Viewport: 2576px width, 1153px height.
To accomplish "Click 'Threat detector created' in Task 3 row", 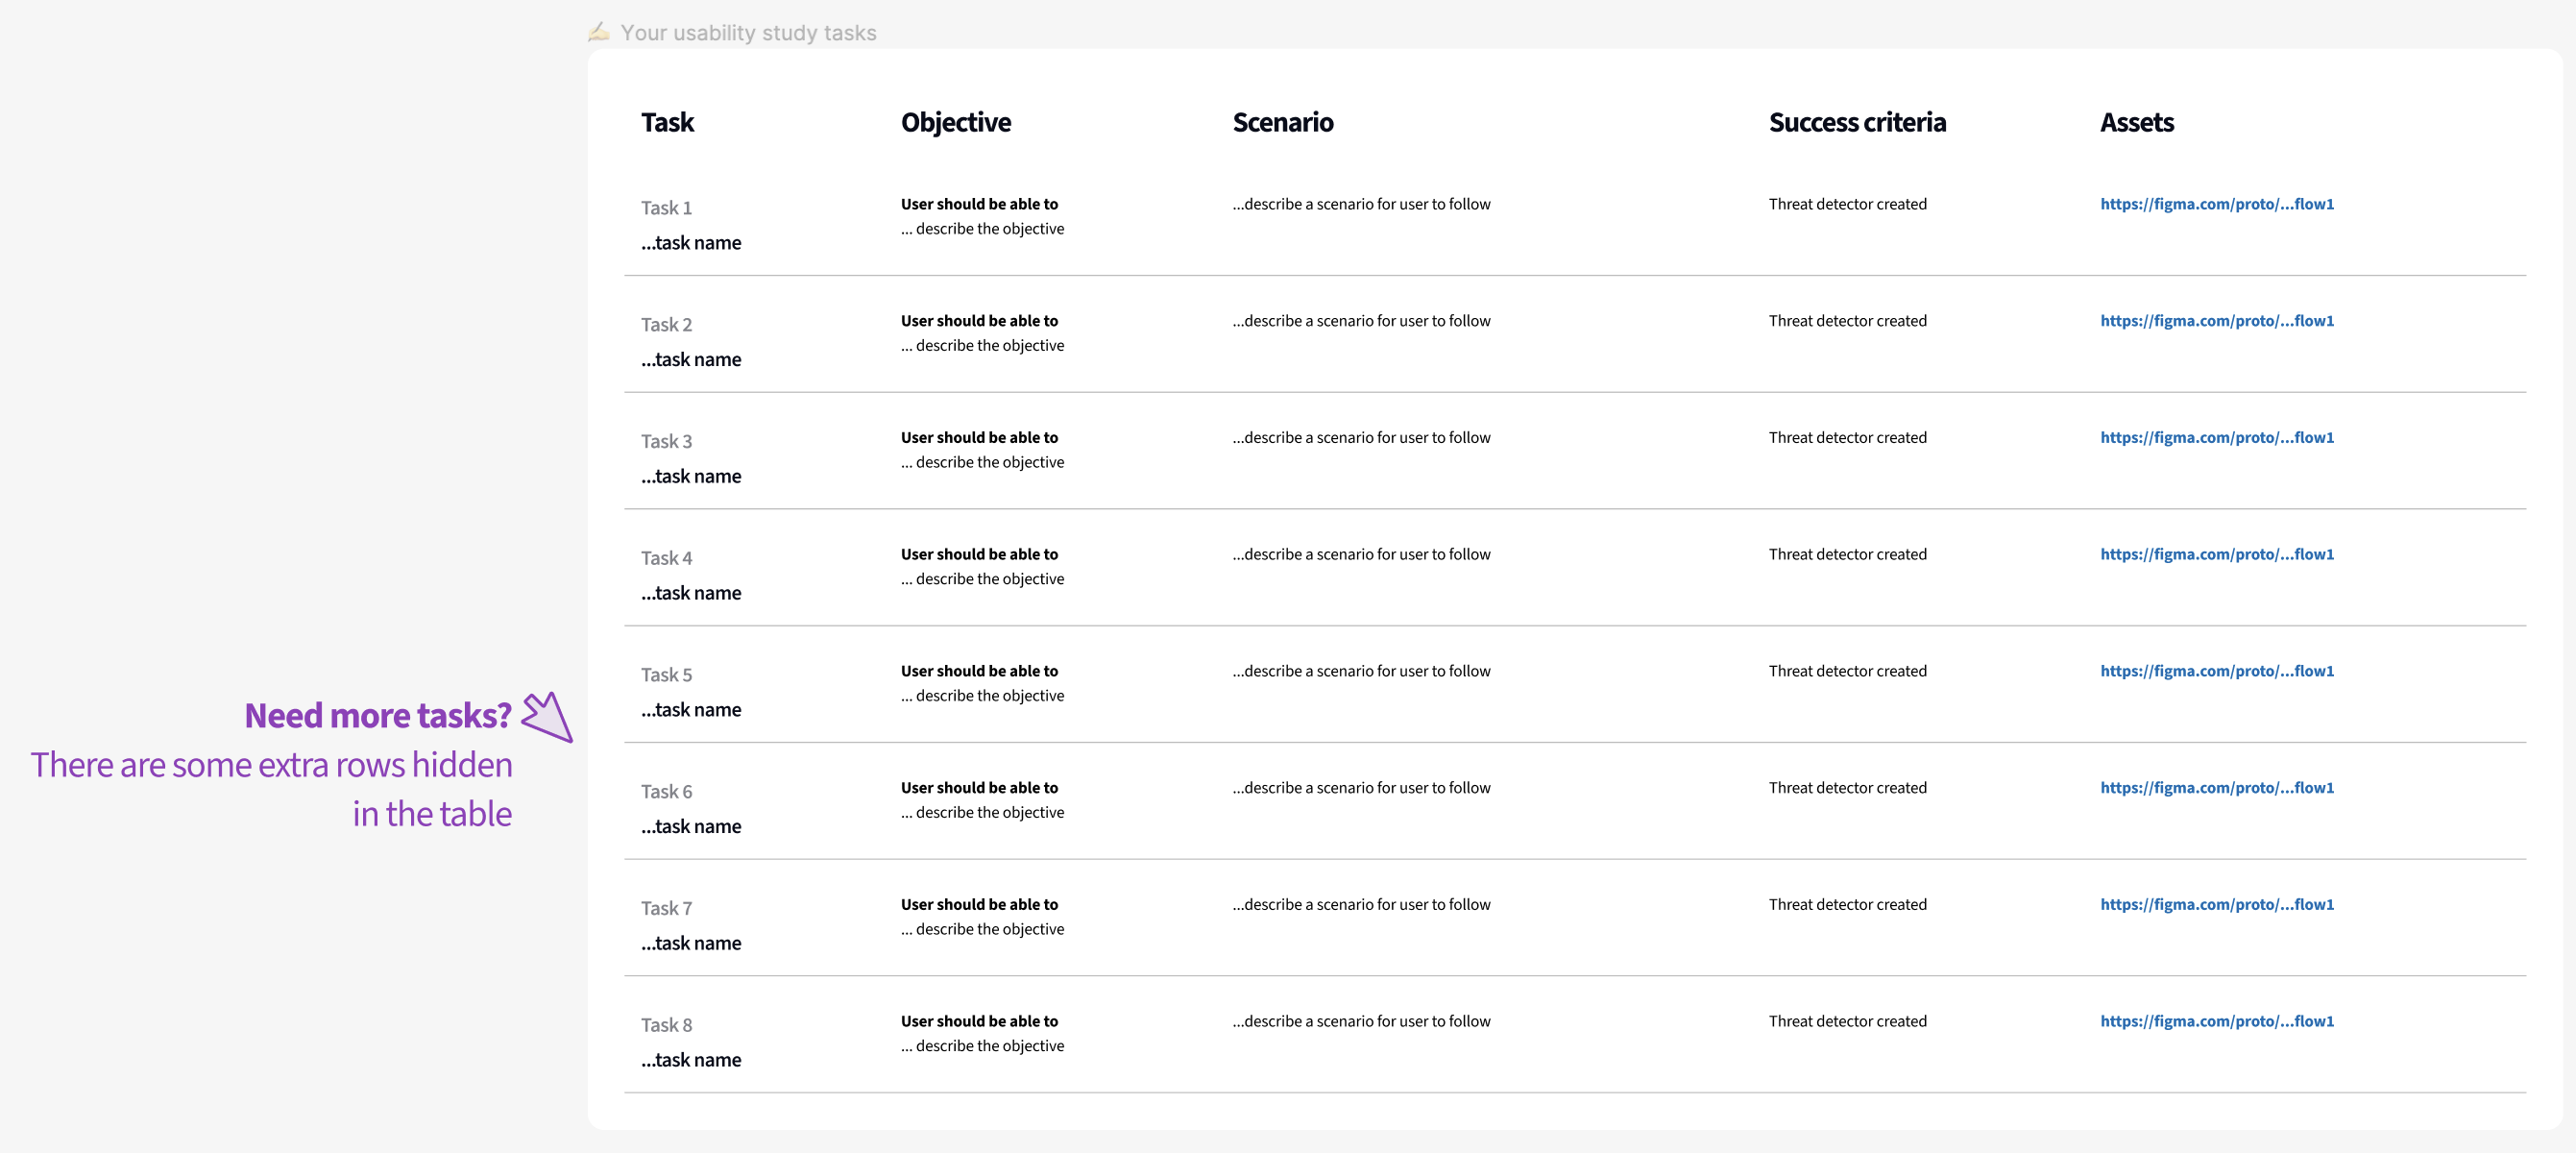I will pyautogui.click(x=1847, y=438).
